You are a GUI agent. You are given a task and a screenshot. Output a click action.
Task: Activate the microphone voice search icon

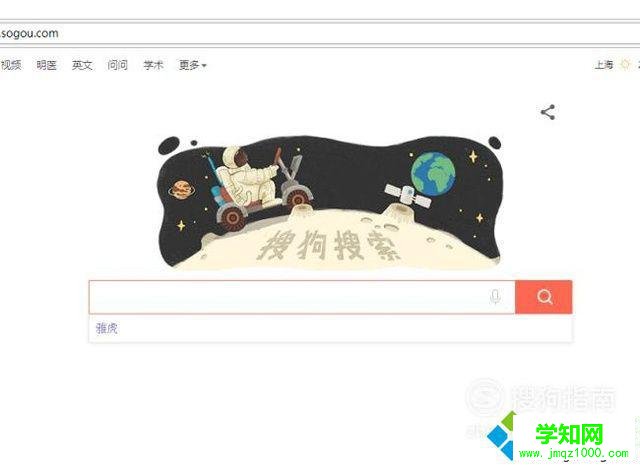tap(495, 297)
